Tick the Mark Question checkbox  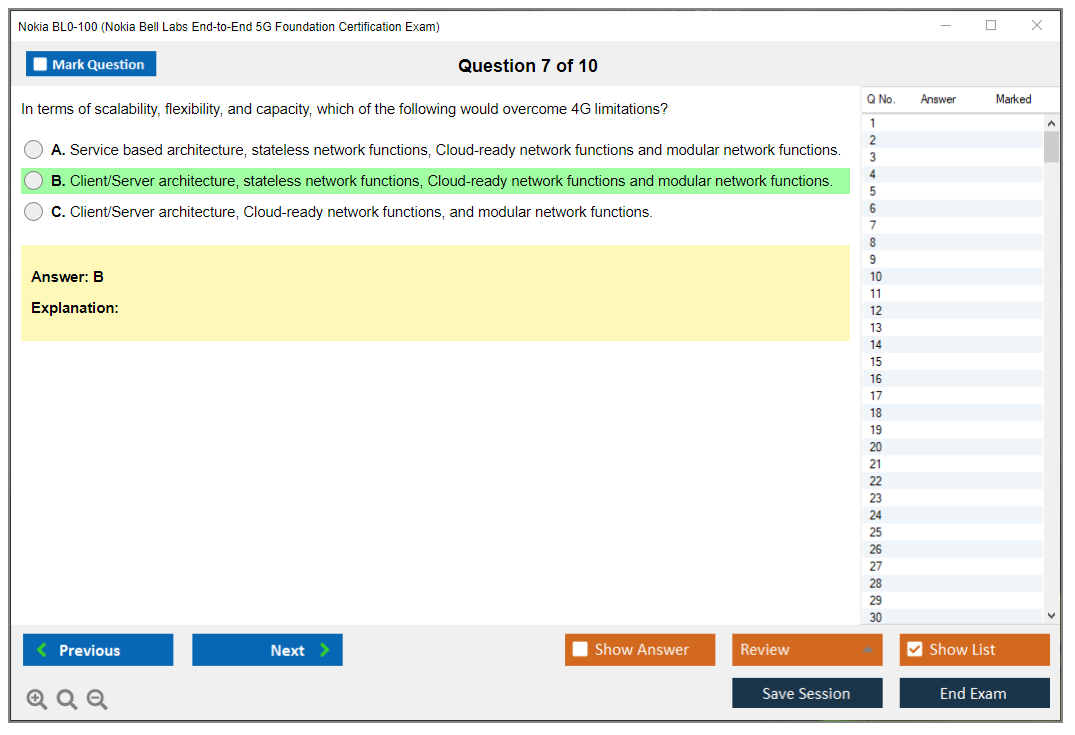pyautogui.click(x=40, y=65)
